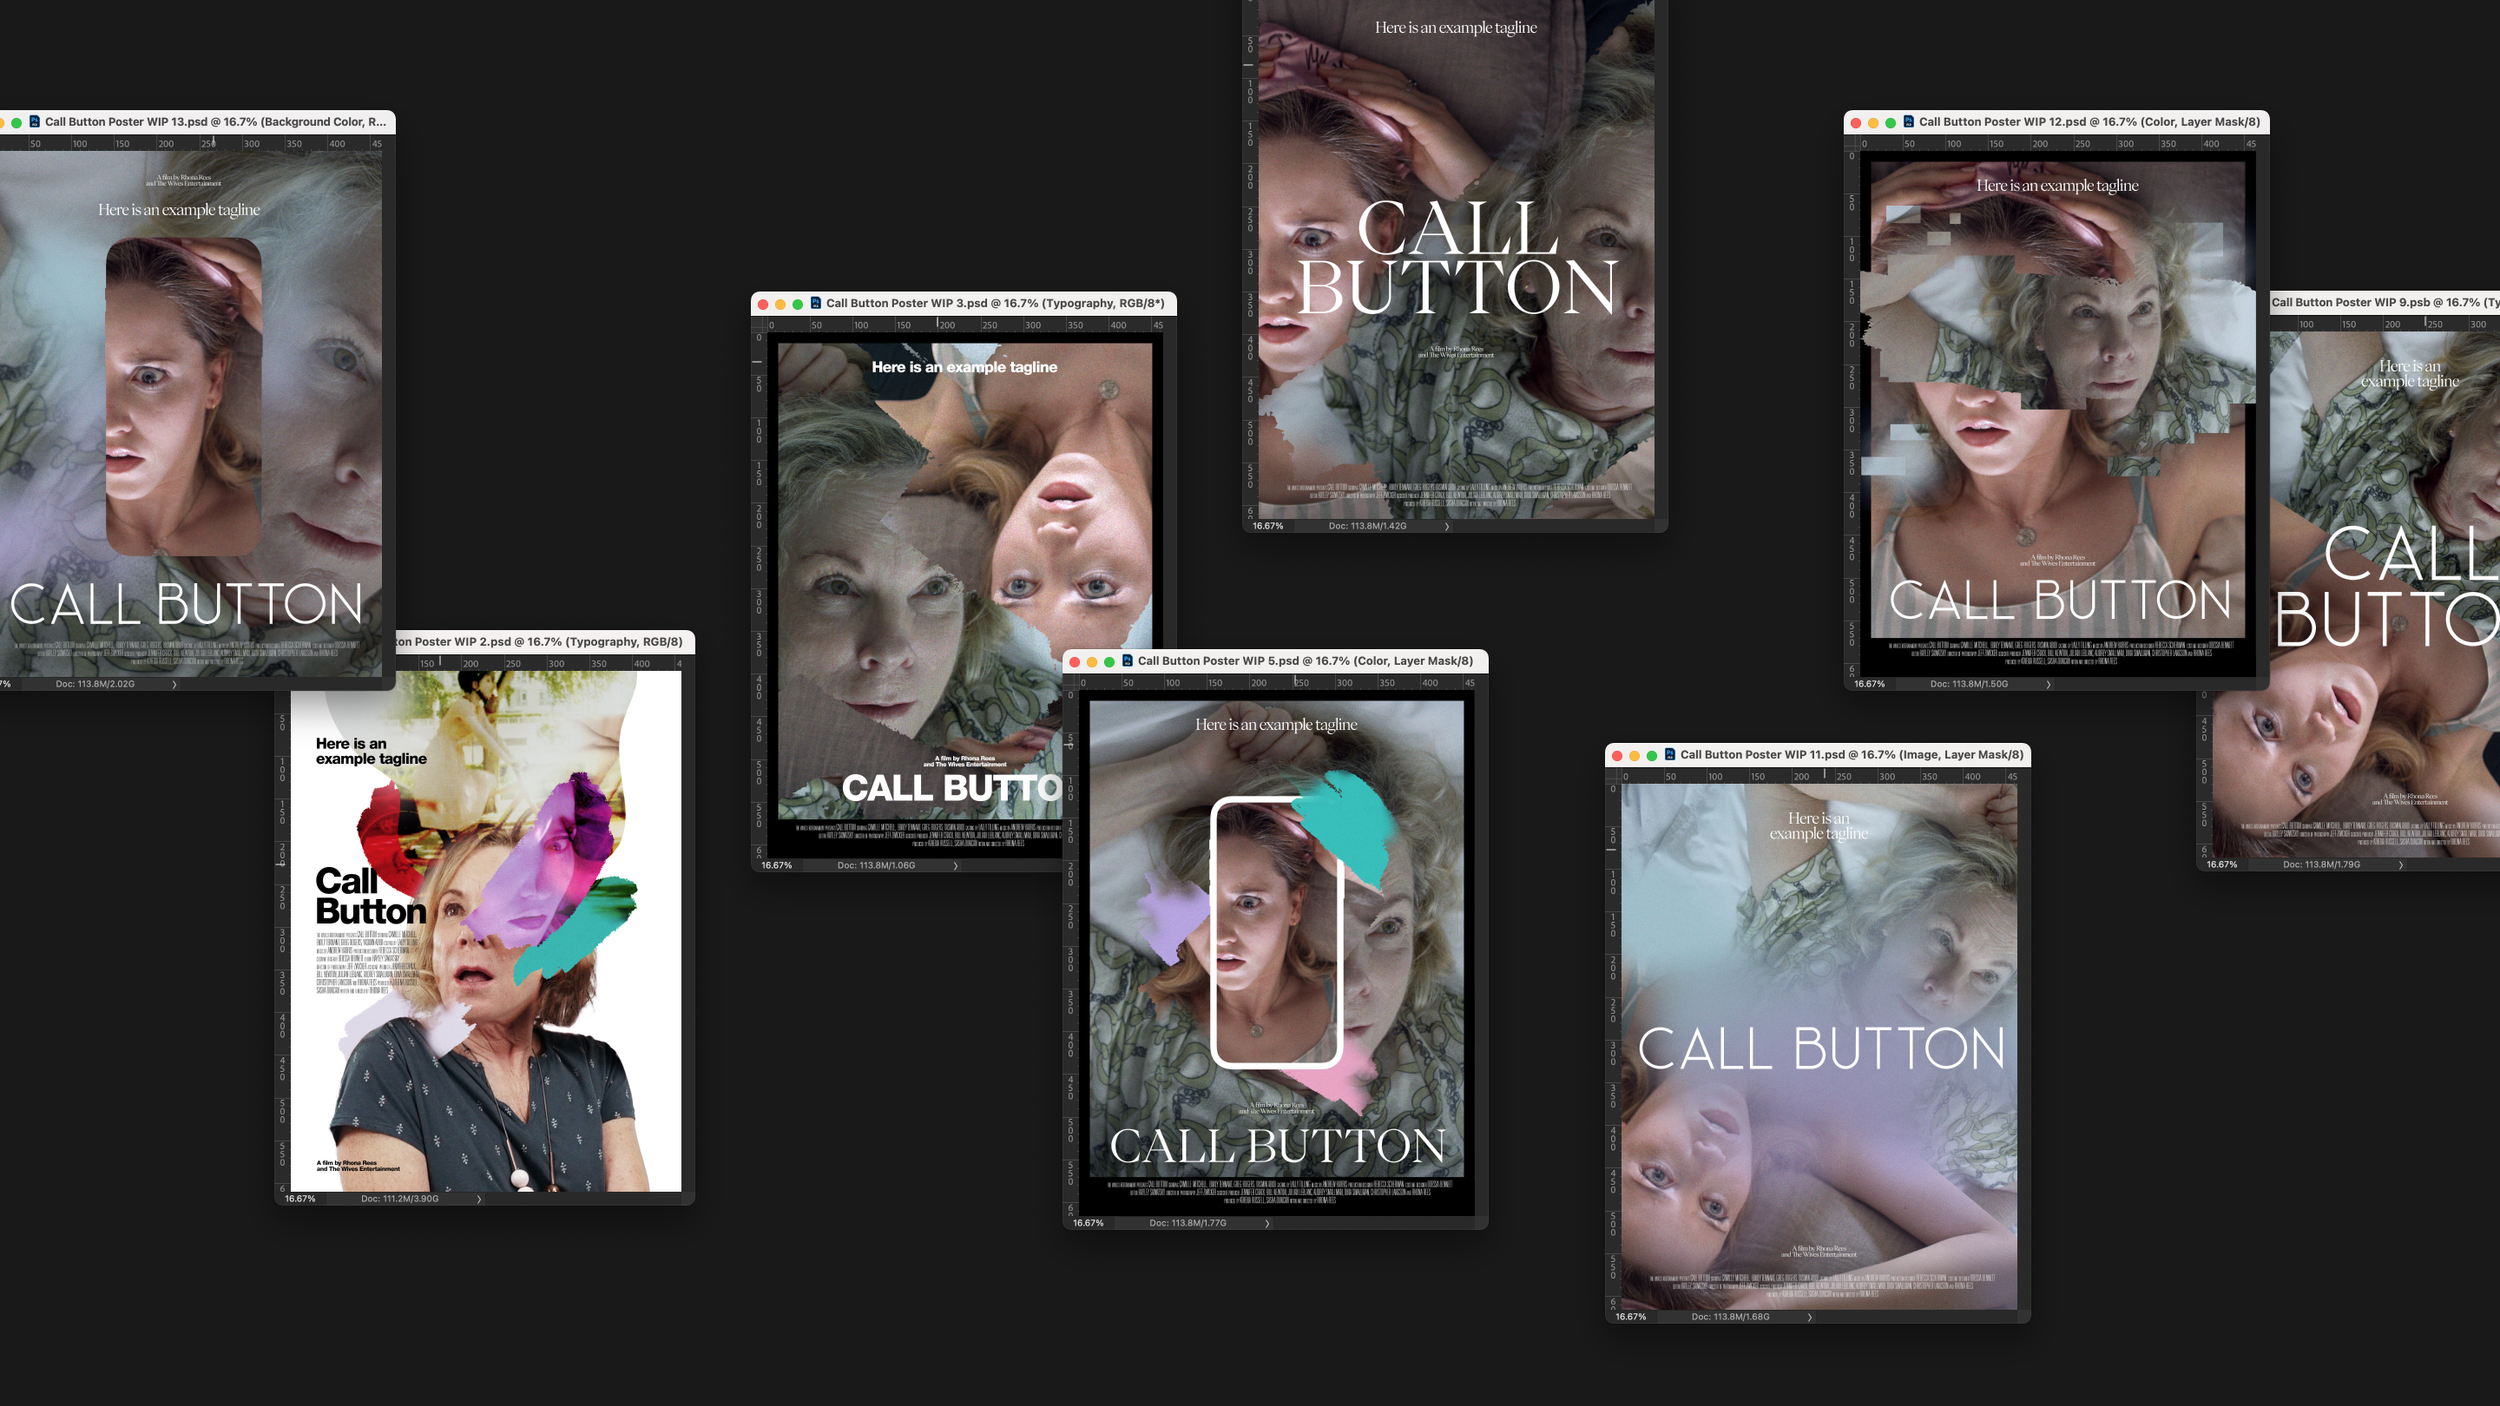Click the Photoshop file icon in WIP 13's title bar
Image resolution: width=2500 pixels, height=1406 pixels.
(x=33, y=121)
